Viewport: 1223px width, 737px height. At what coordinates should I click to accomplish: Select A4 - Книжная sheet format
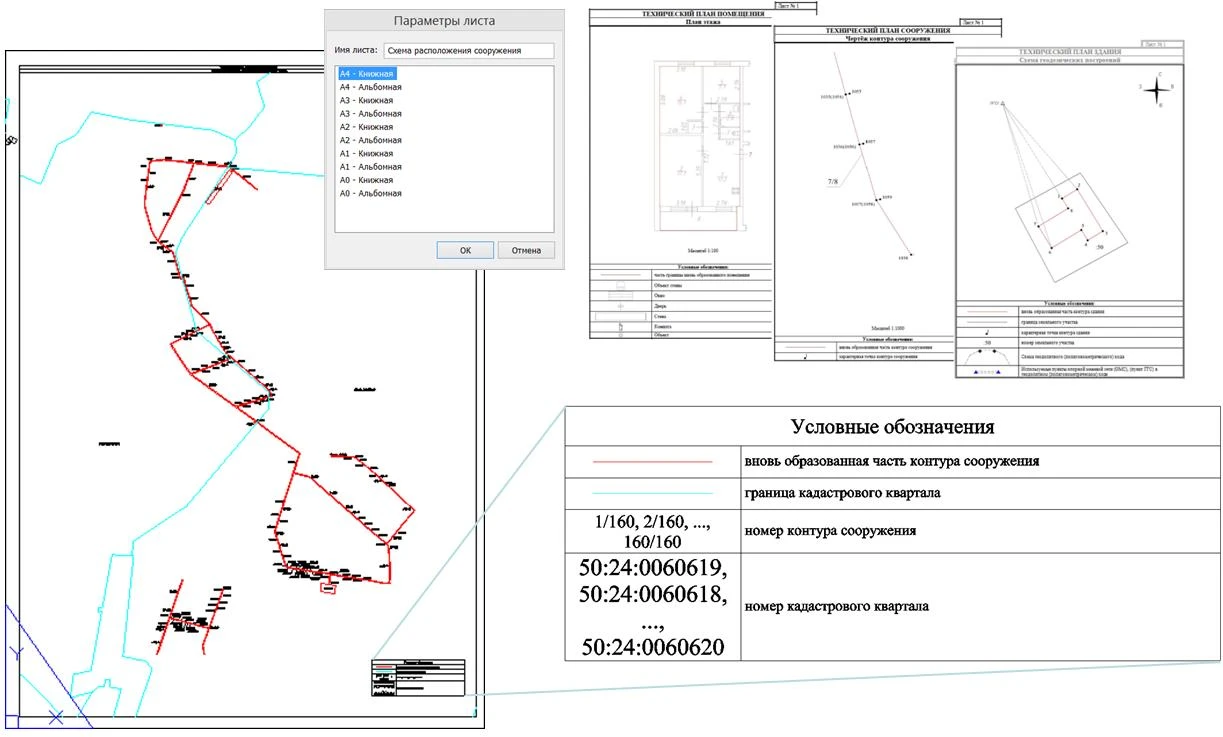click(367, 74)
